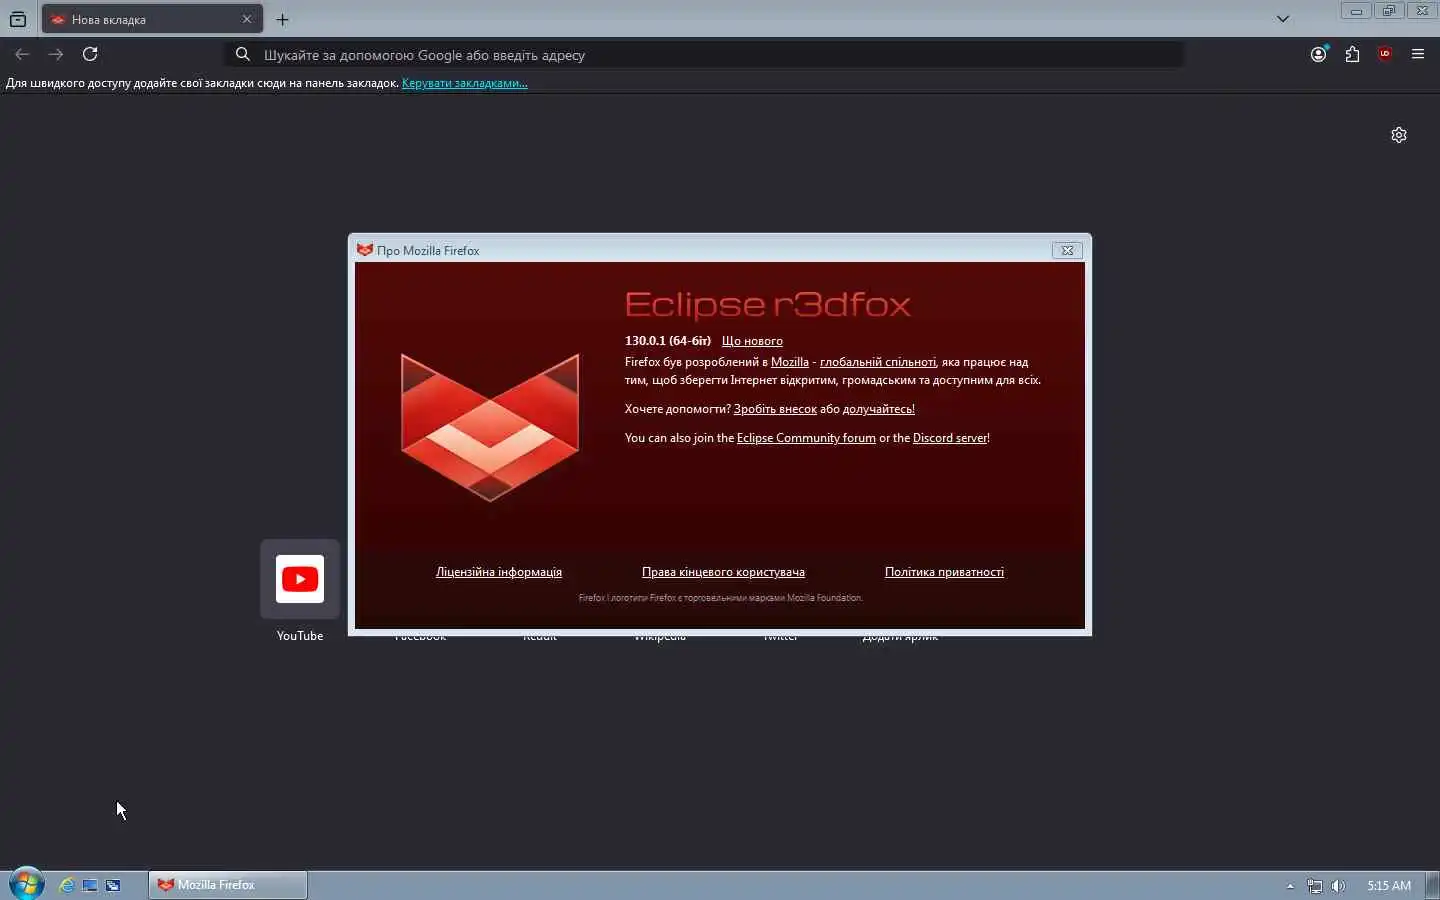
Task: Minimize the browser window
Action: (1356, 11)
